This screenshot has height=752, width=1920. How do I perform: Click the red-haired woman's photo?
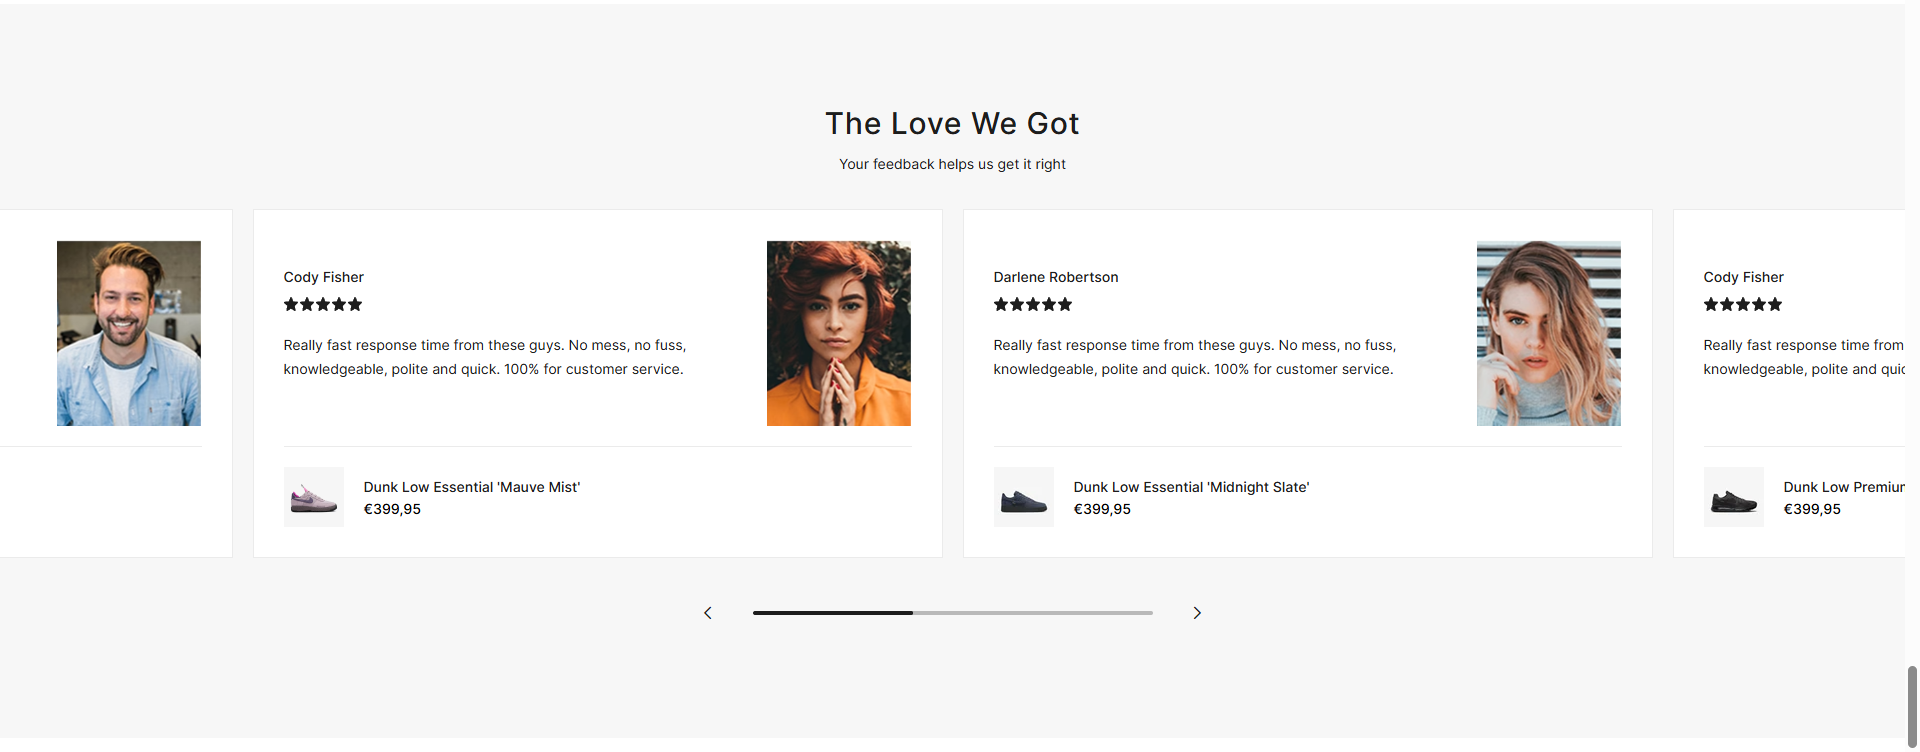(x=839, y=333)
